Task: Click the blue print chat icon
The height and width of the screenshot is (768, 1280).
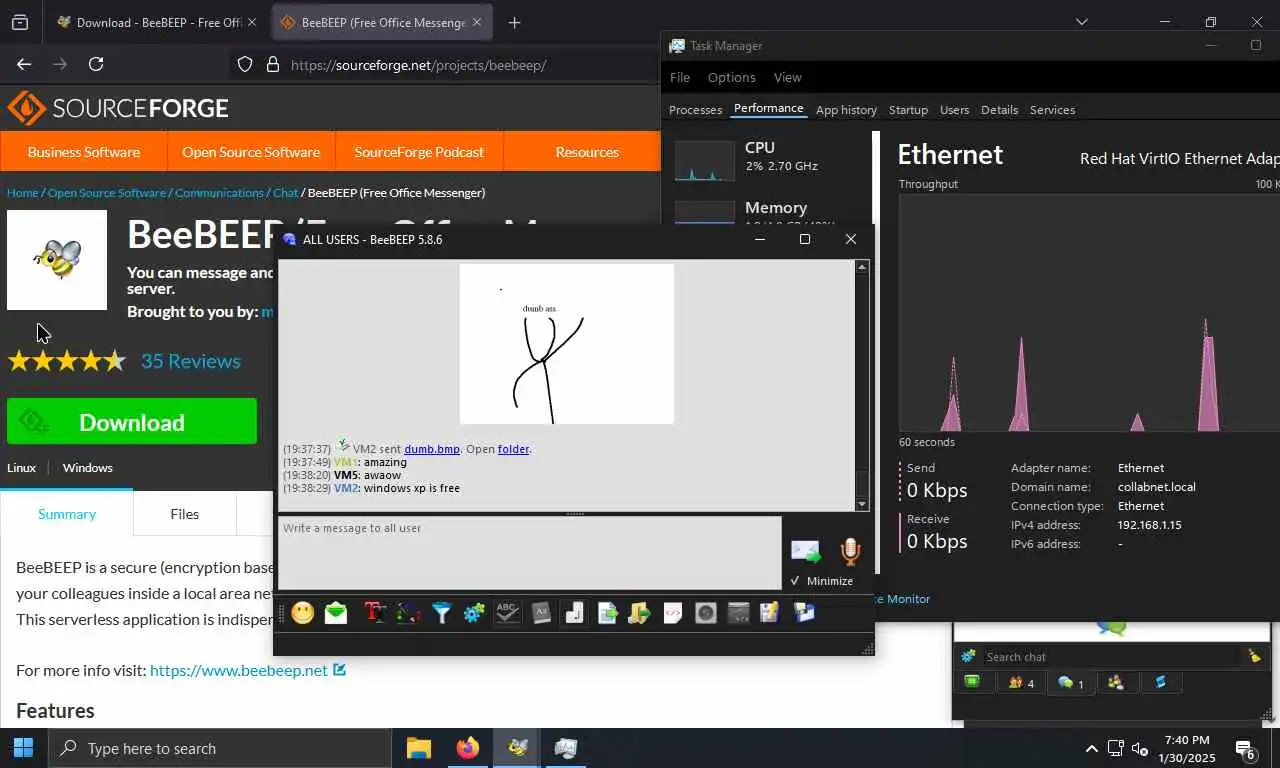Action: coord(804,613)
